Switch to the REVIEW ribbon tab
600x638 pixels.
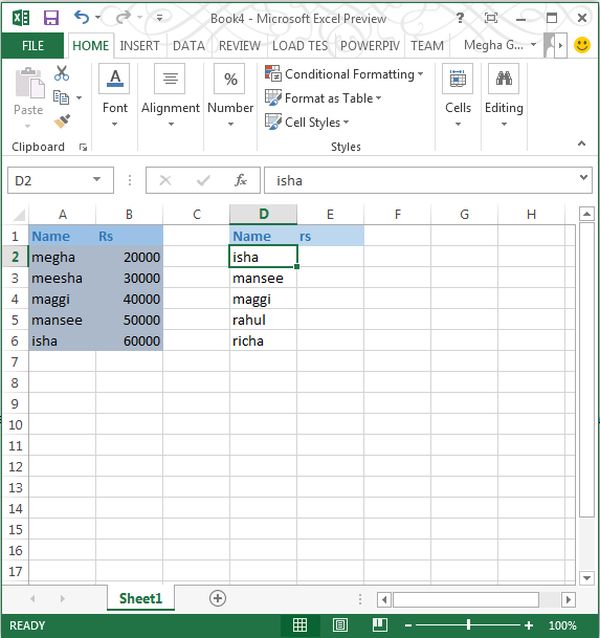point(240,46)
